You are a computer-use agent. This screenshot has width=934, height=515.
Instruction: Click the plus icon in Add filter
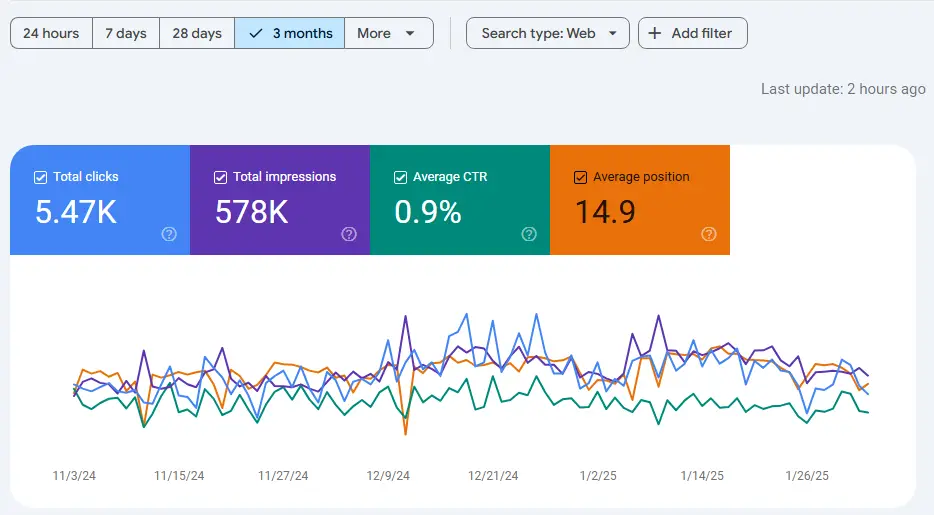655,33
